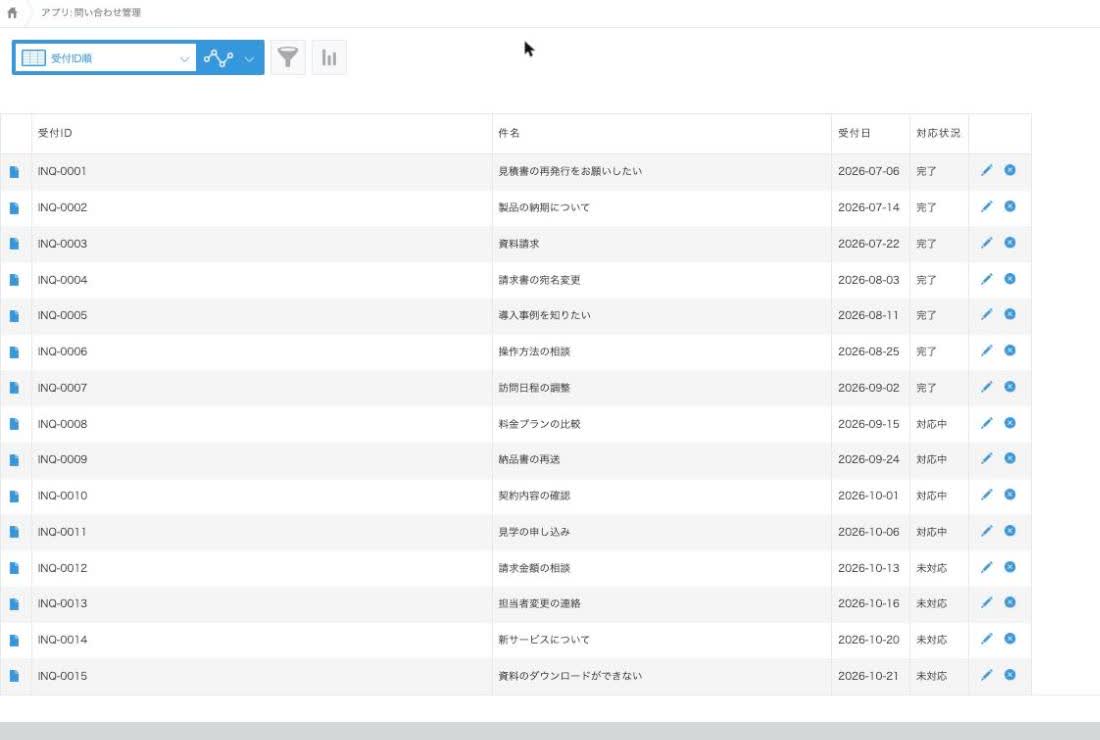
Task: Delete the INQ-0013 record
Action: [x=1010, y=602]
